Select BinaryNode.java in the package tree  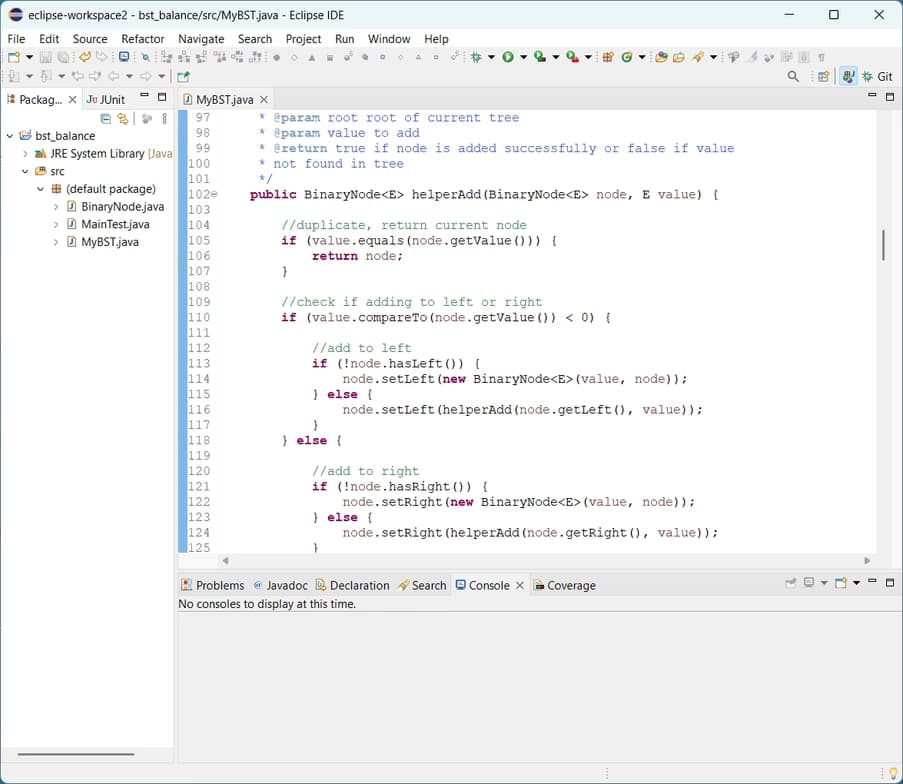(122, 206)
